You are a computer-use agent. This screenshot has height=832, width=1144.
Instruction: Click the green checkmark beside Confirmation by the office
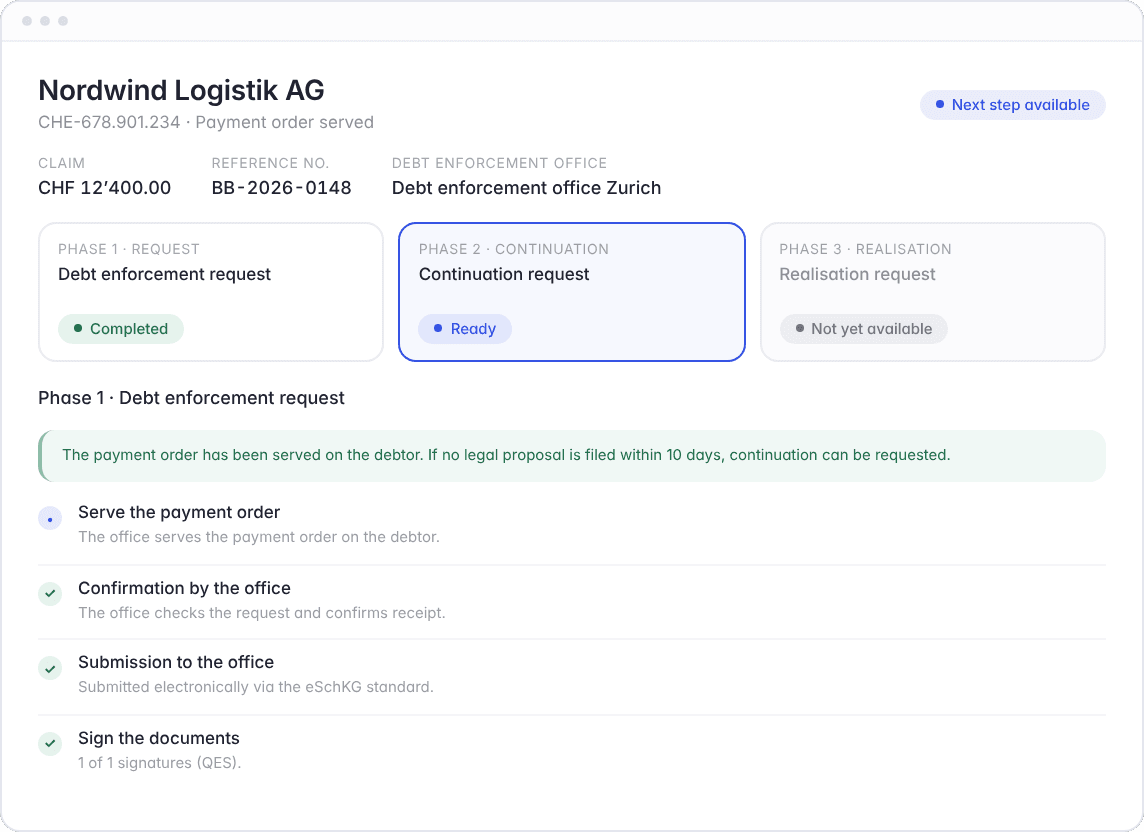coord(50,593)
